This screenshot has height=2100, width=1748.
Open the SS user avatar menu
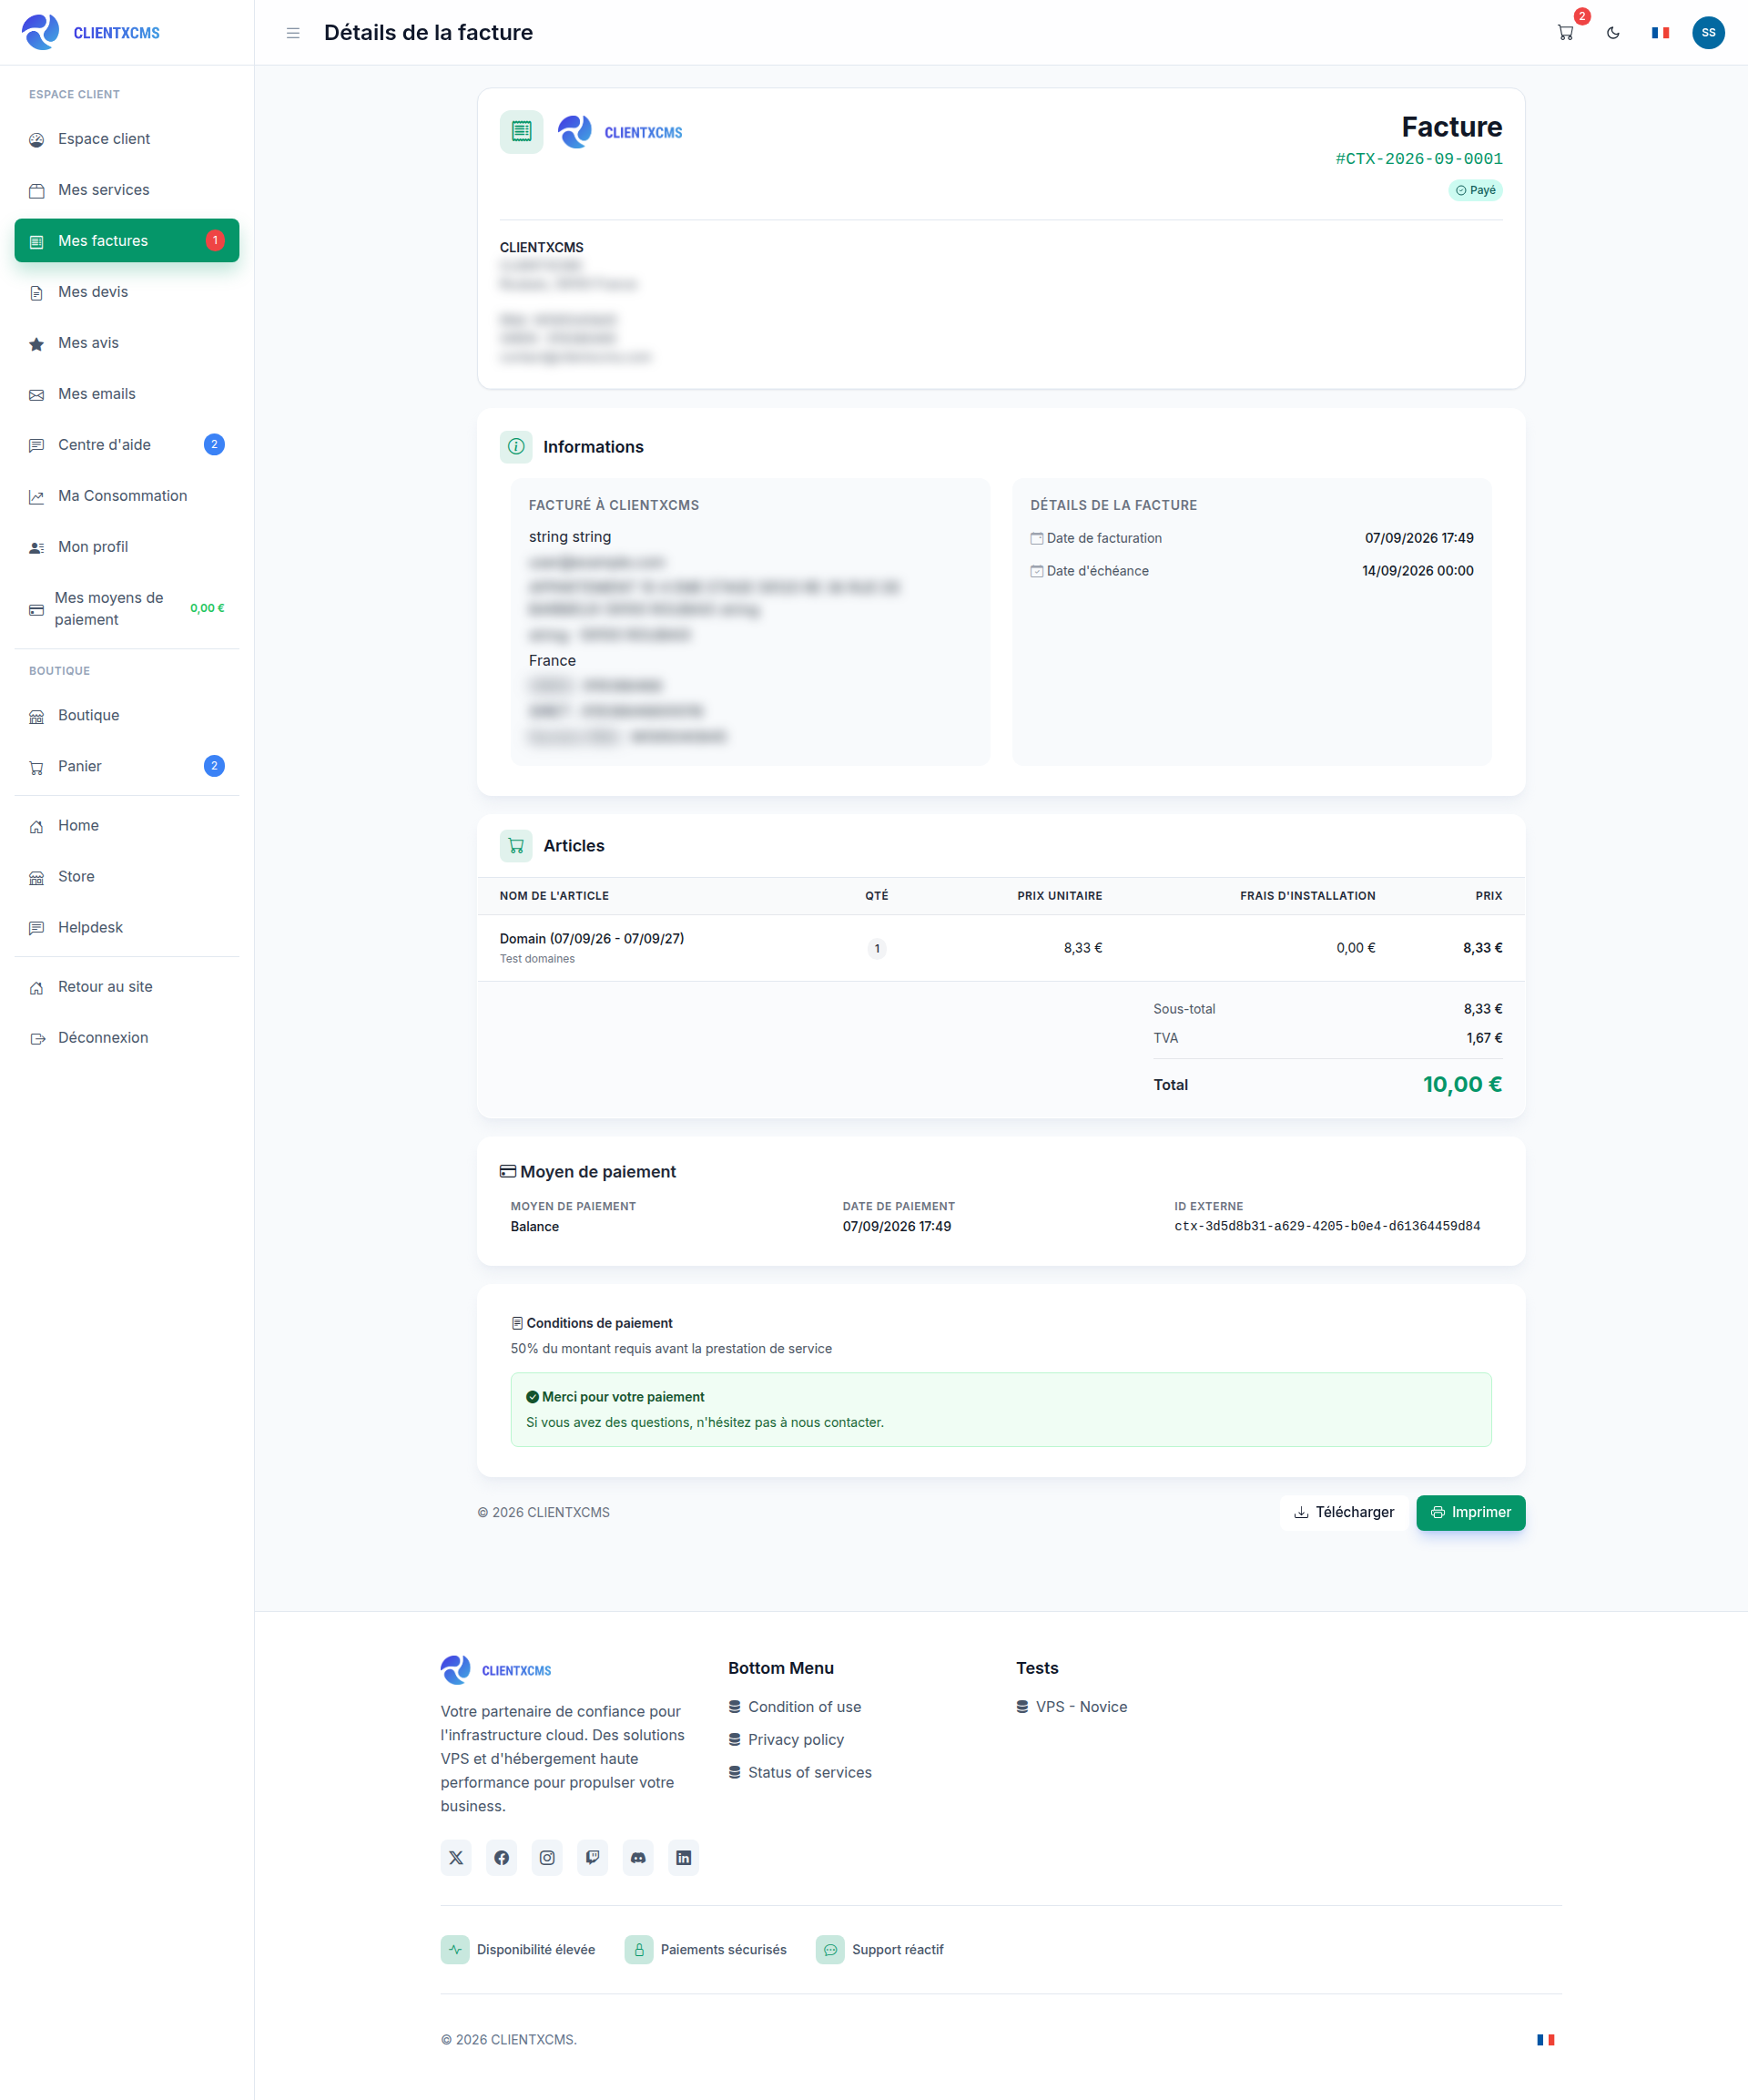coord(1708,33)
